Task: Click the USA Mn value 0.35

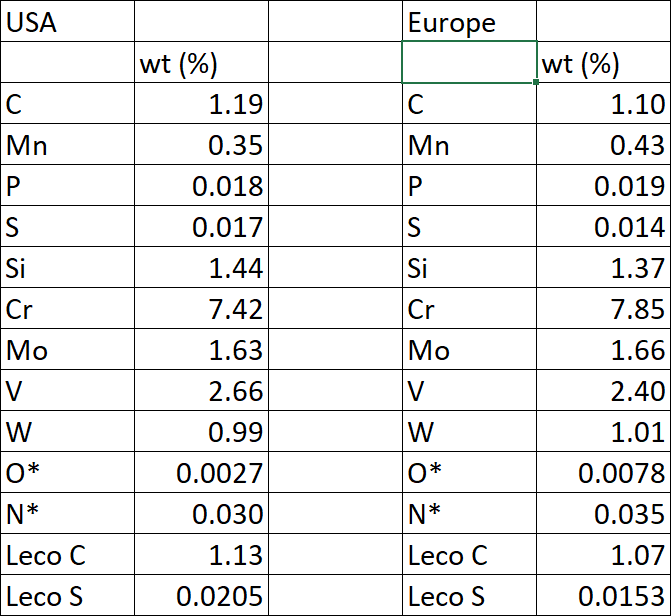Action: pos(200,145)
